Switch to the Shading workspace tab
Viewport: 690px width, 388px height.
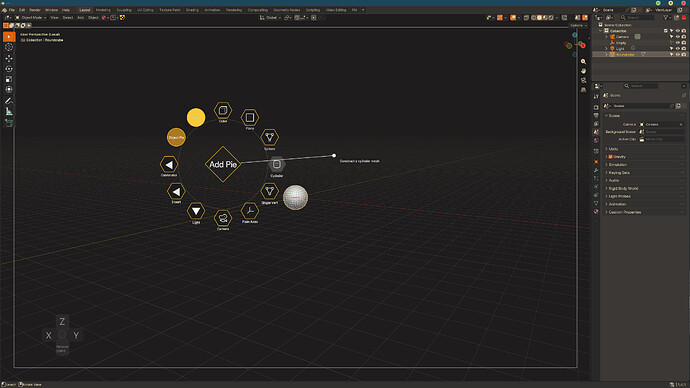(192, 10)
